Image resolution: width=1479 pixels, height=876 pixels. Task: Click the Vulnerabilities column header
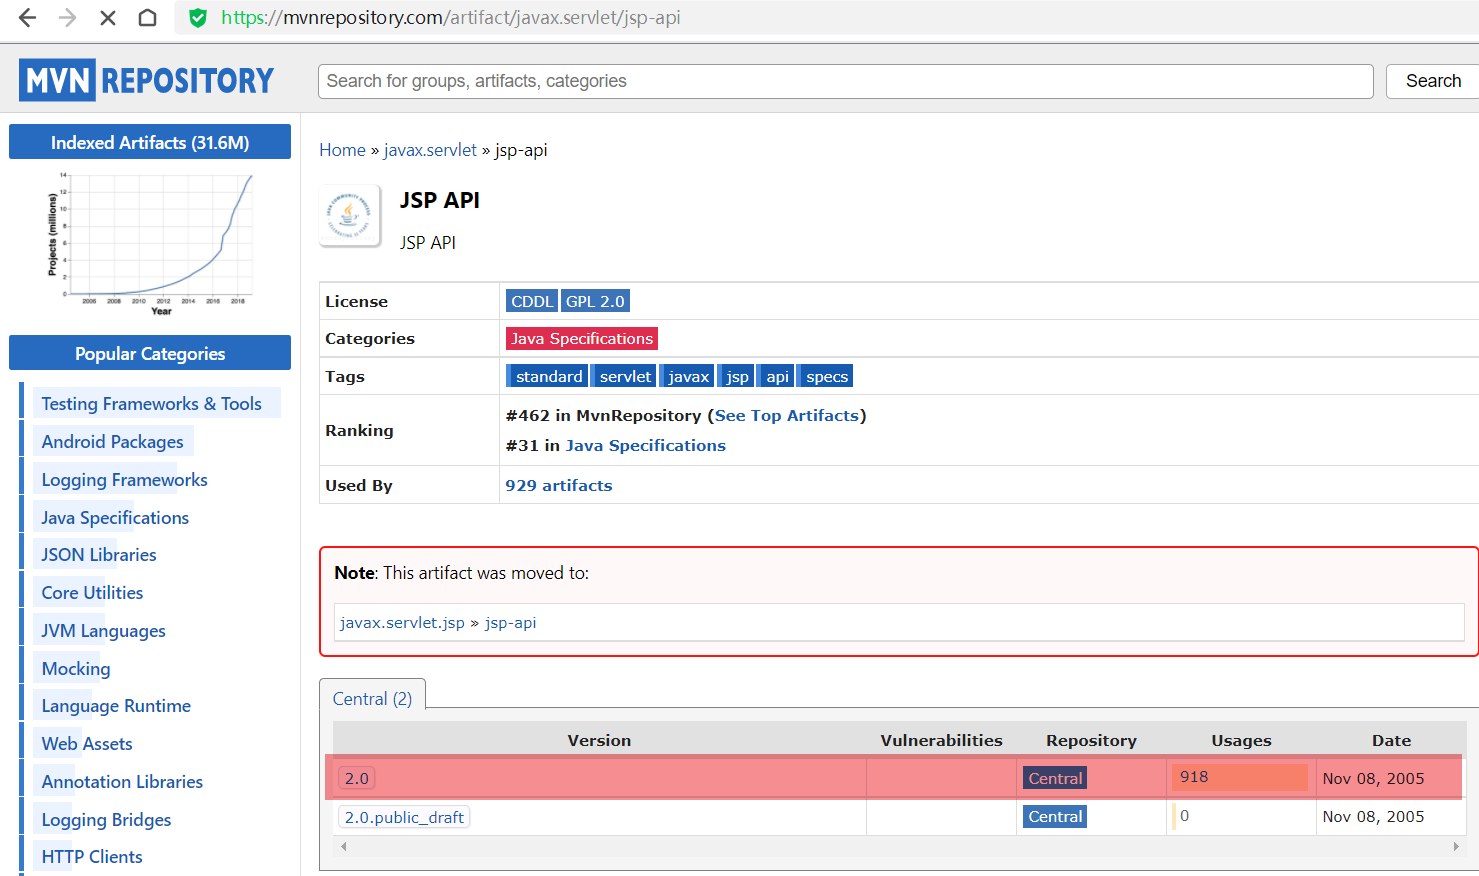[x=941, y=740]
